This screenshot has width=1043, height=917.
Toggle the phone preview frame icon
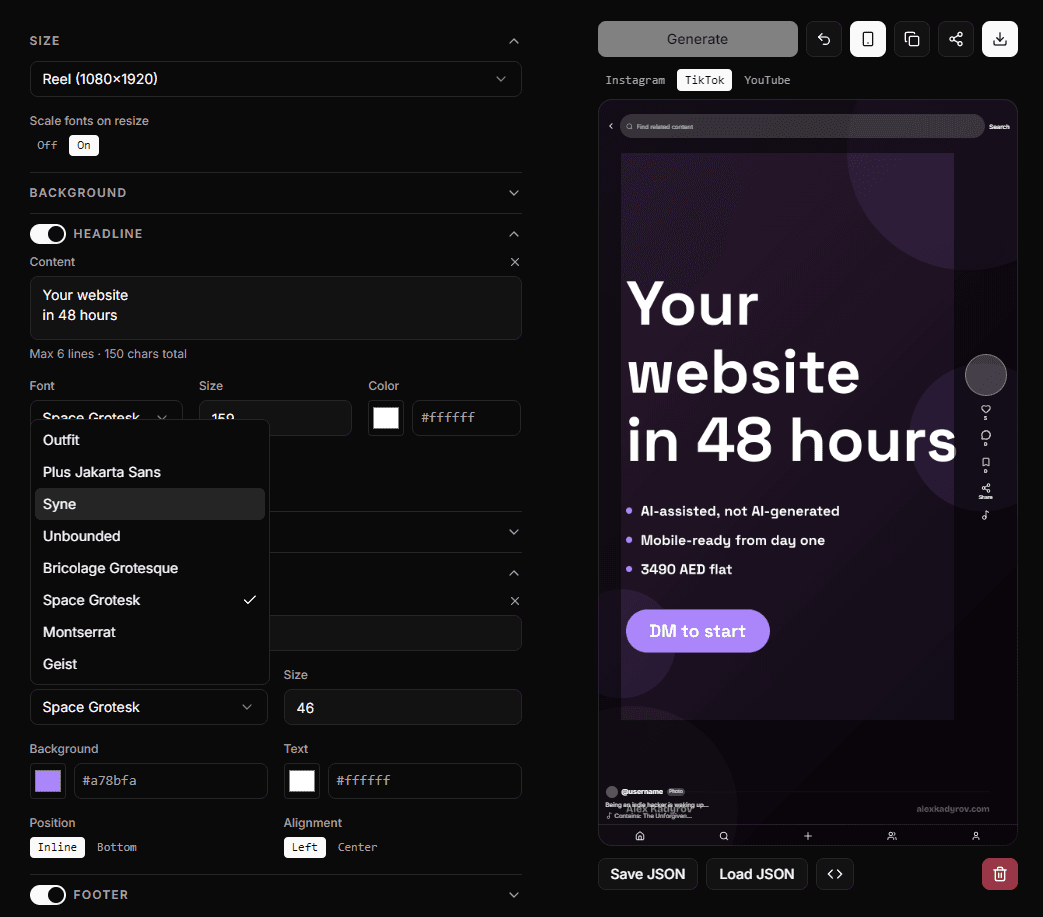(867, 39)
